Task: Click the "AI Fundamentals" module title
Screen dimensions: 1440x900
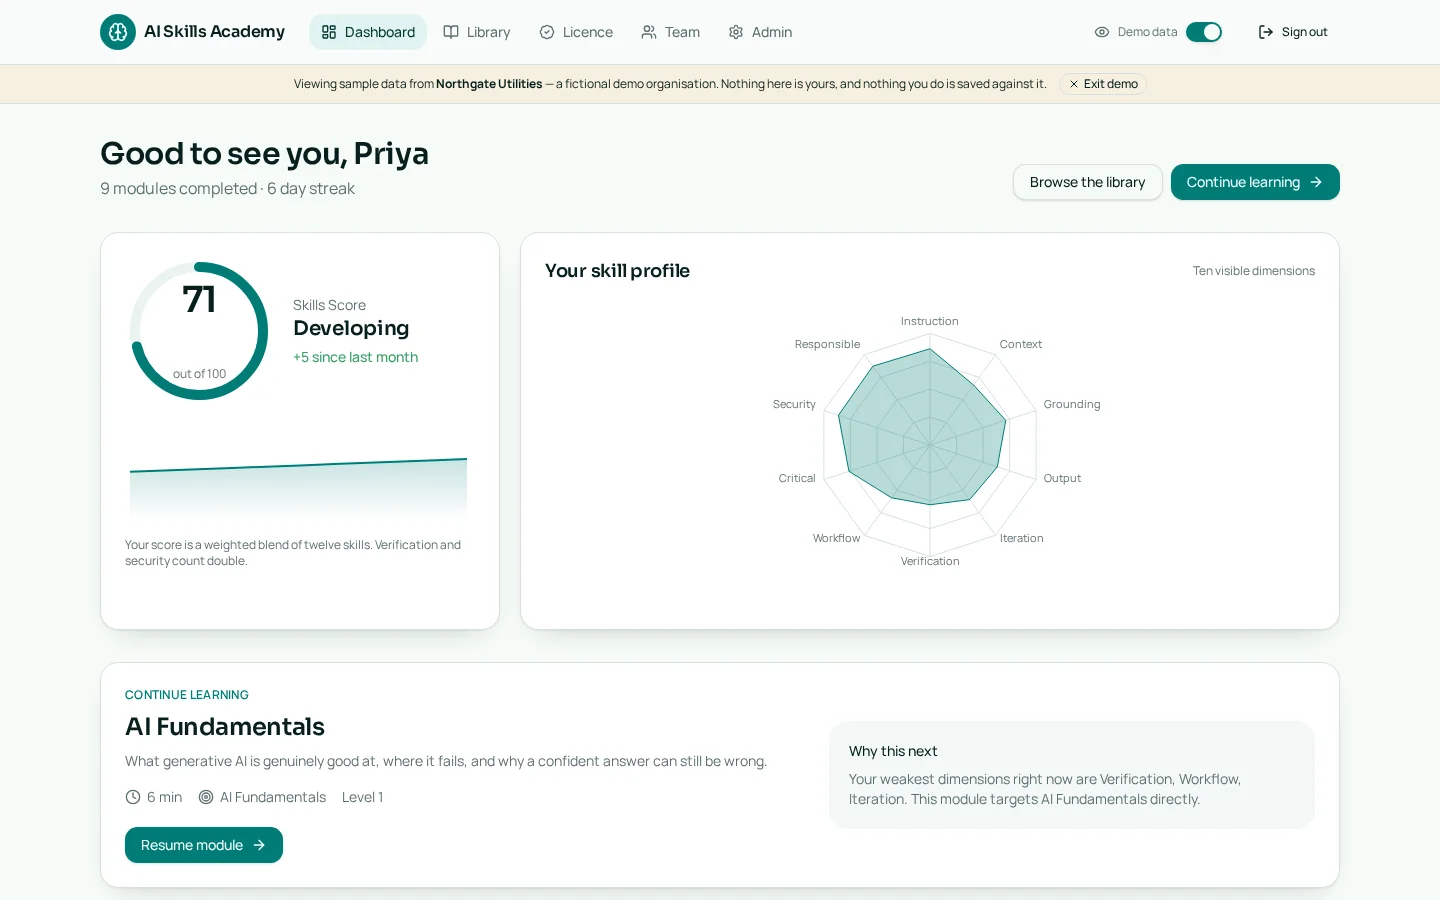Action: [x=225, y=727]
